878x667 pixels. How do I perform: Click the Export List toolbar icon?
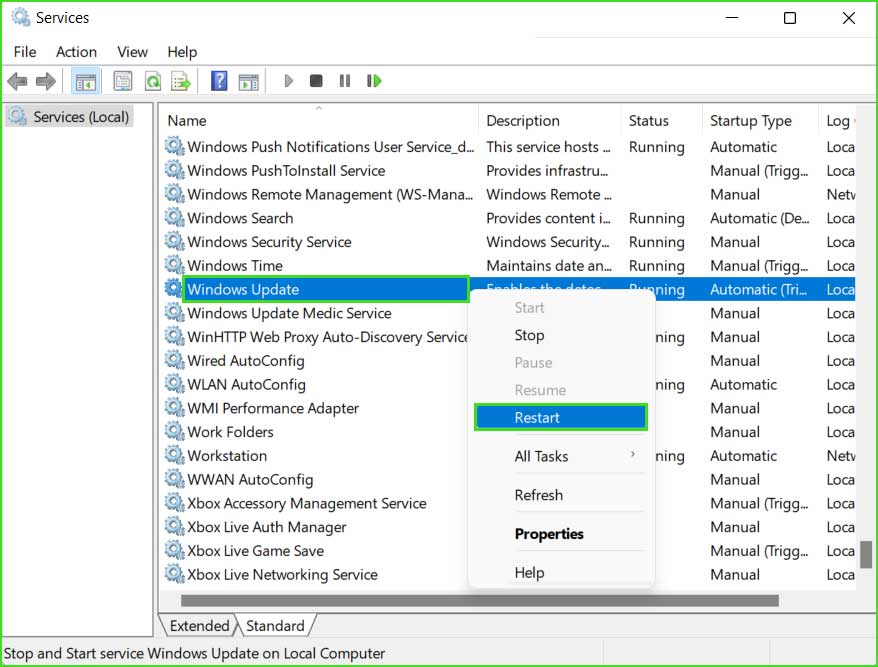point(181,81)
